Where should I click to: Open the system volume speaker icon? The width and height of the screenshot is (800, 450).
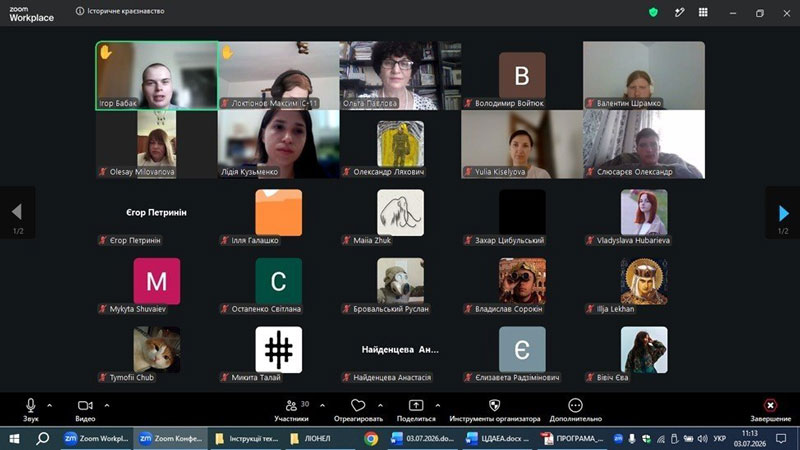[703, 439]
